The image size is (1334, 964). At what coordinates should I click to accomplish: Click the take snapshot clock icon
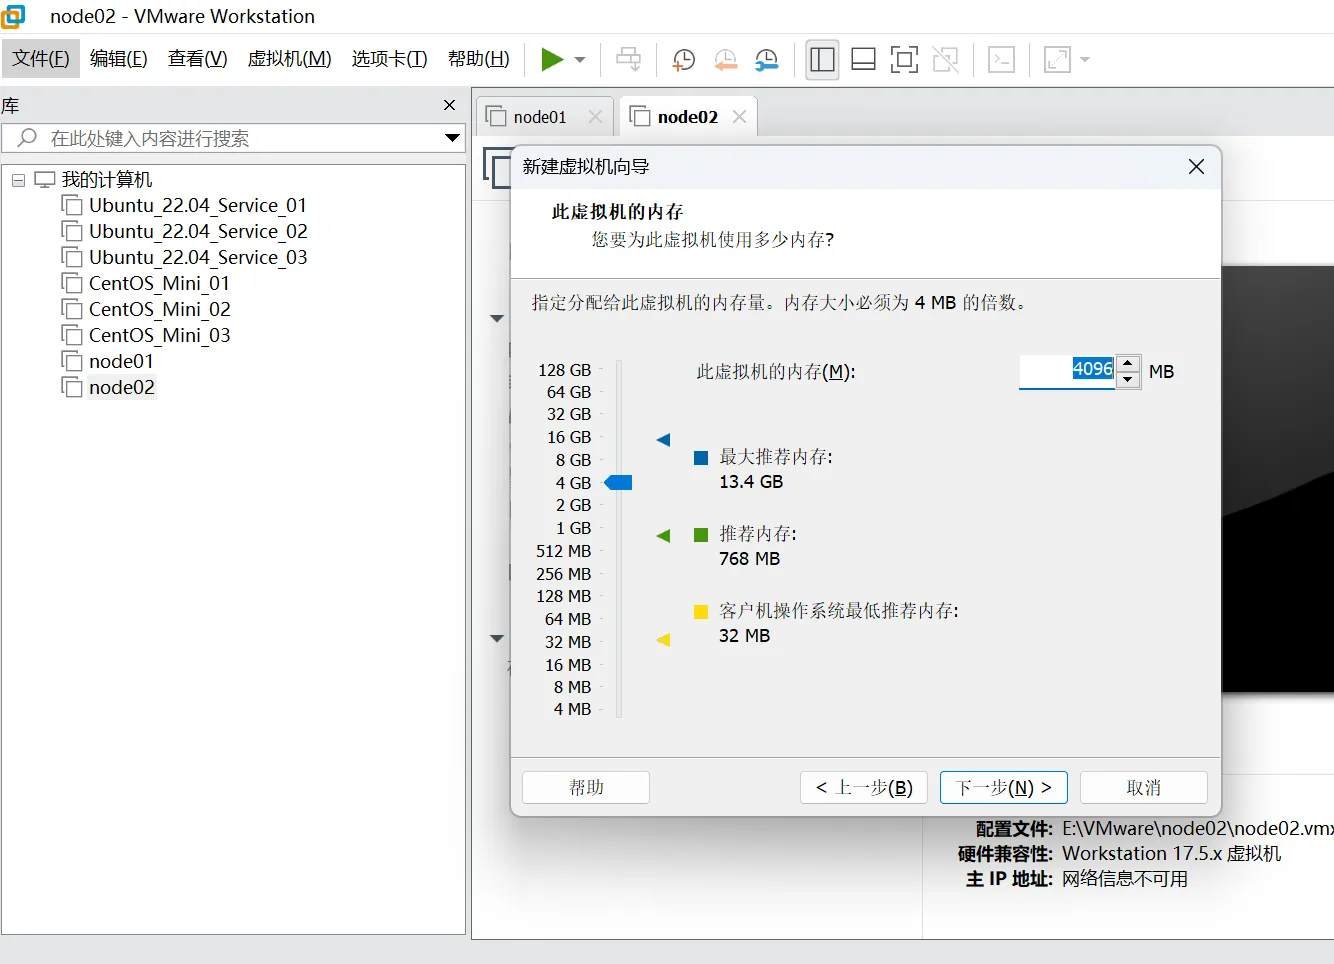[x=684, y=60]
